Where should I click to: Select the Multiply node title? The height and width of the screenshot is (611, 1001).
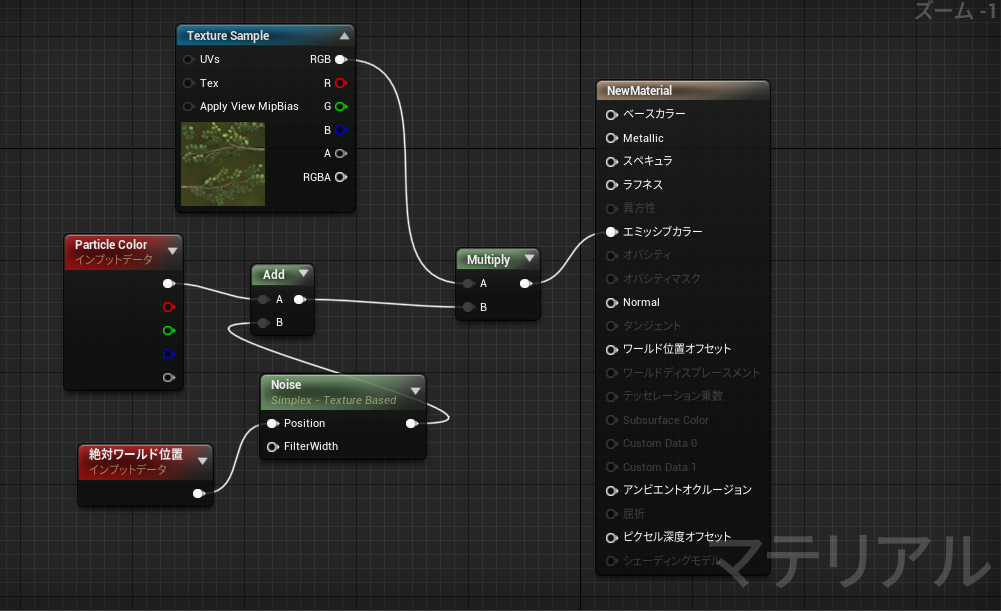pyautogui.click(x=488, y=260)
